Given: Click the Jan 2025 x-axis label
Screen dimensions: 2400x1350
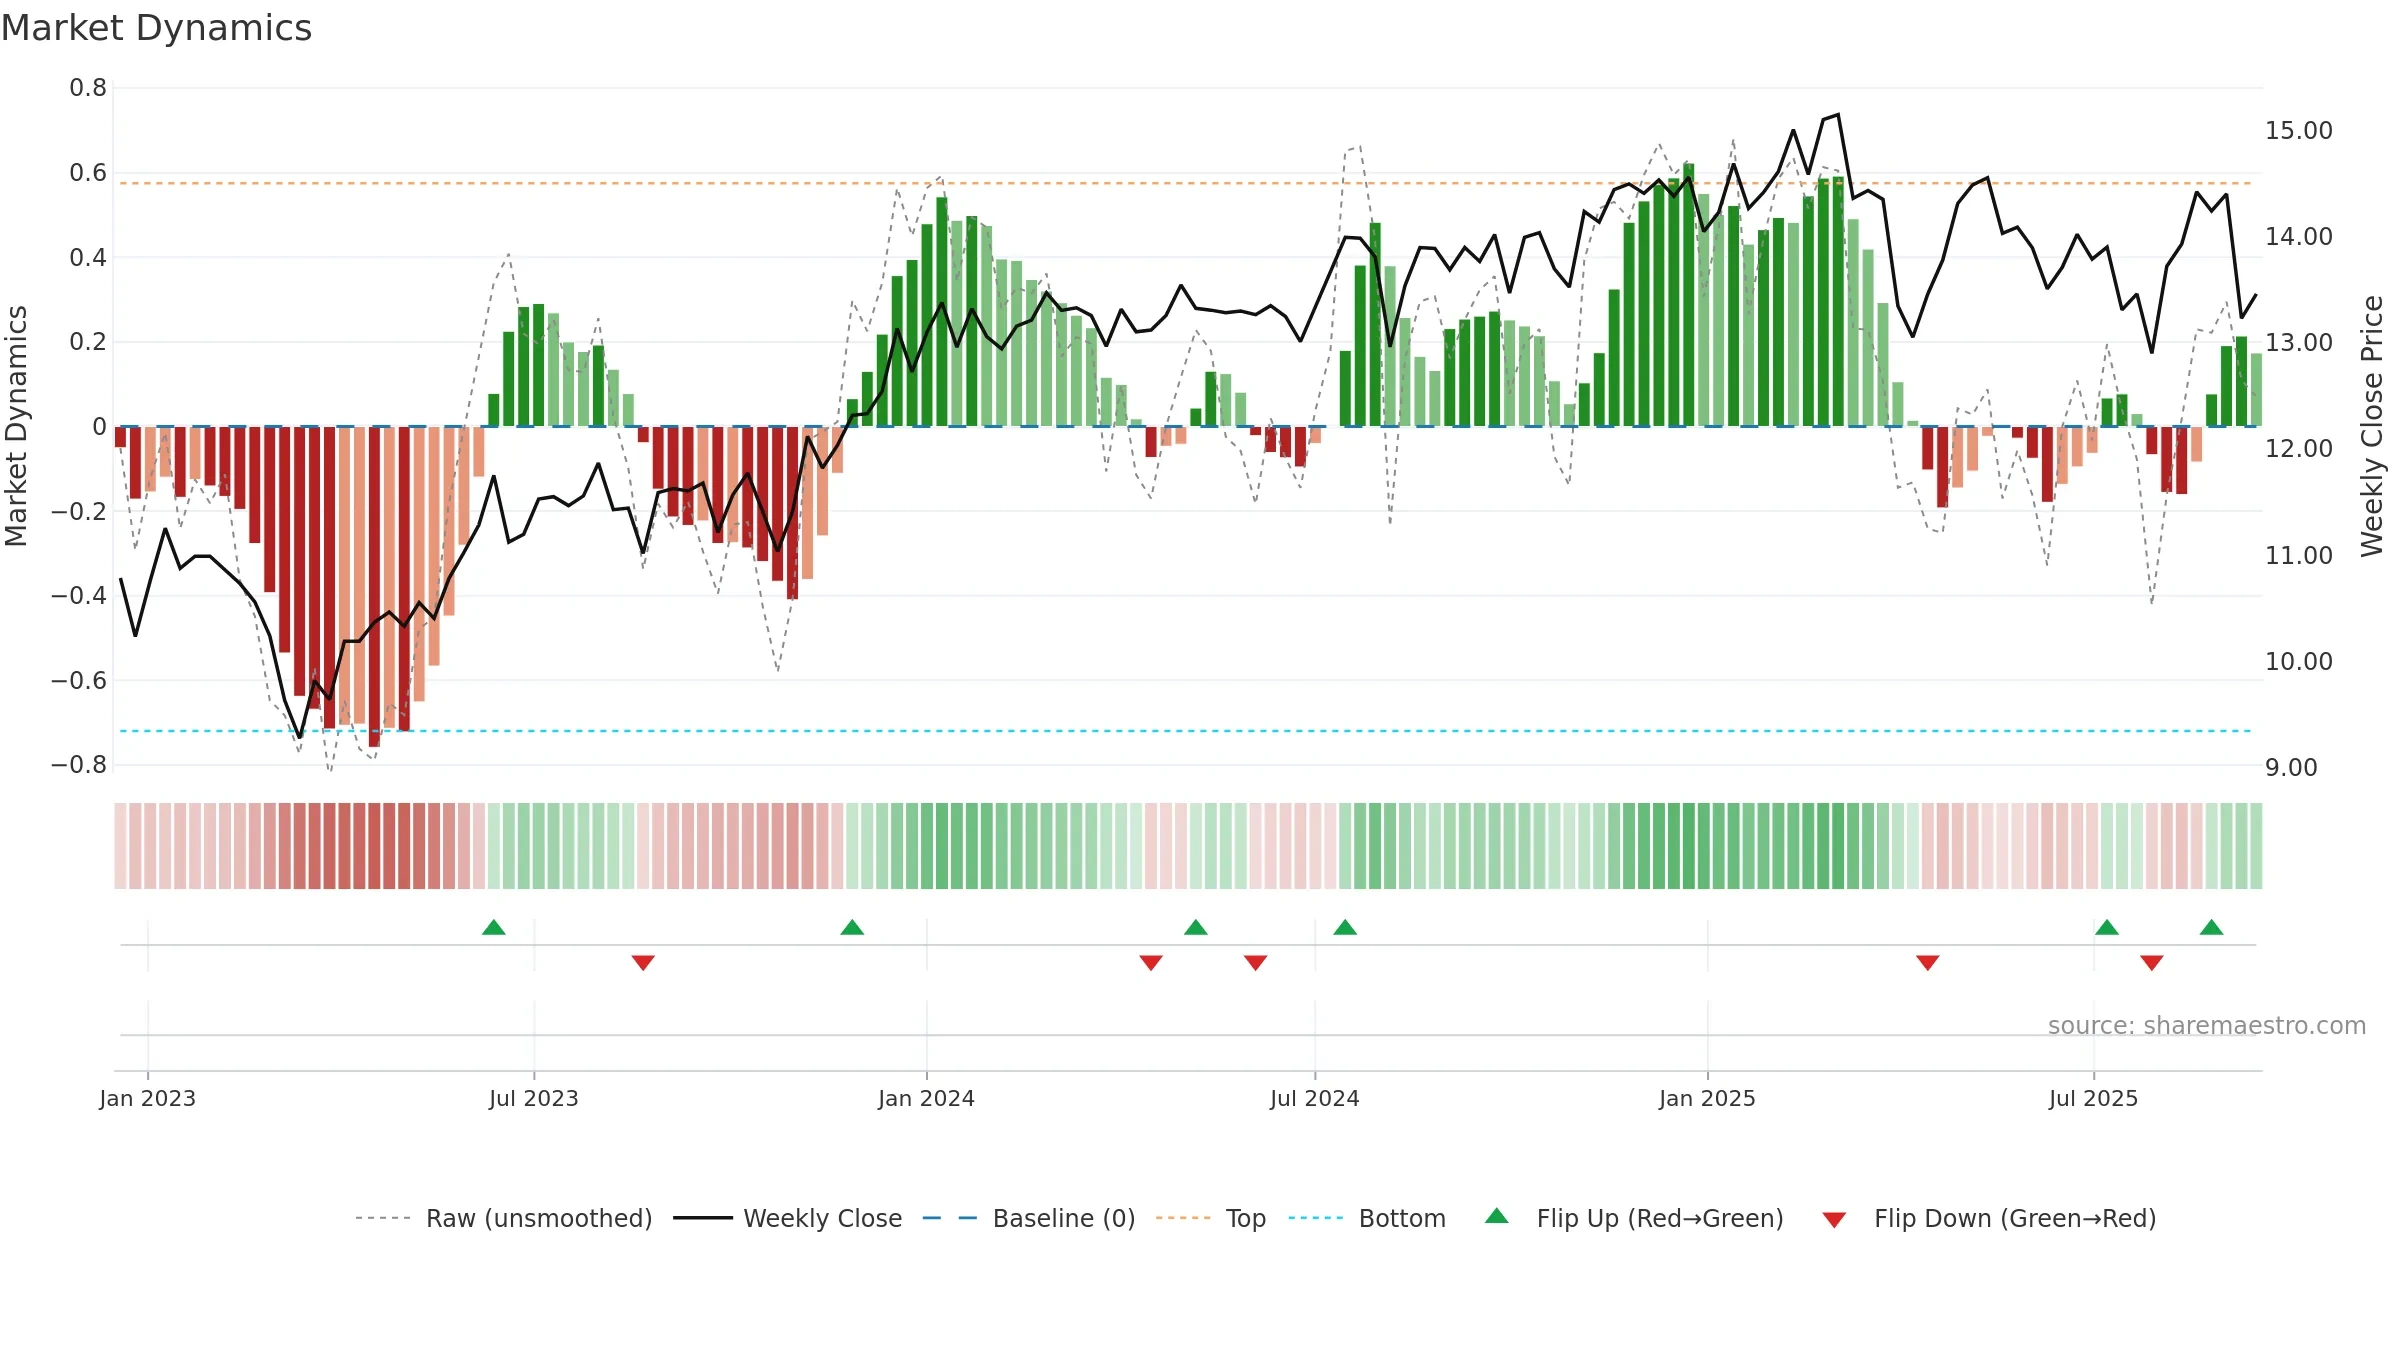Looking at the screenshot, I should (x=1708, y=1098).
